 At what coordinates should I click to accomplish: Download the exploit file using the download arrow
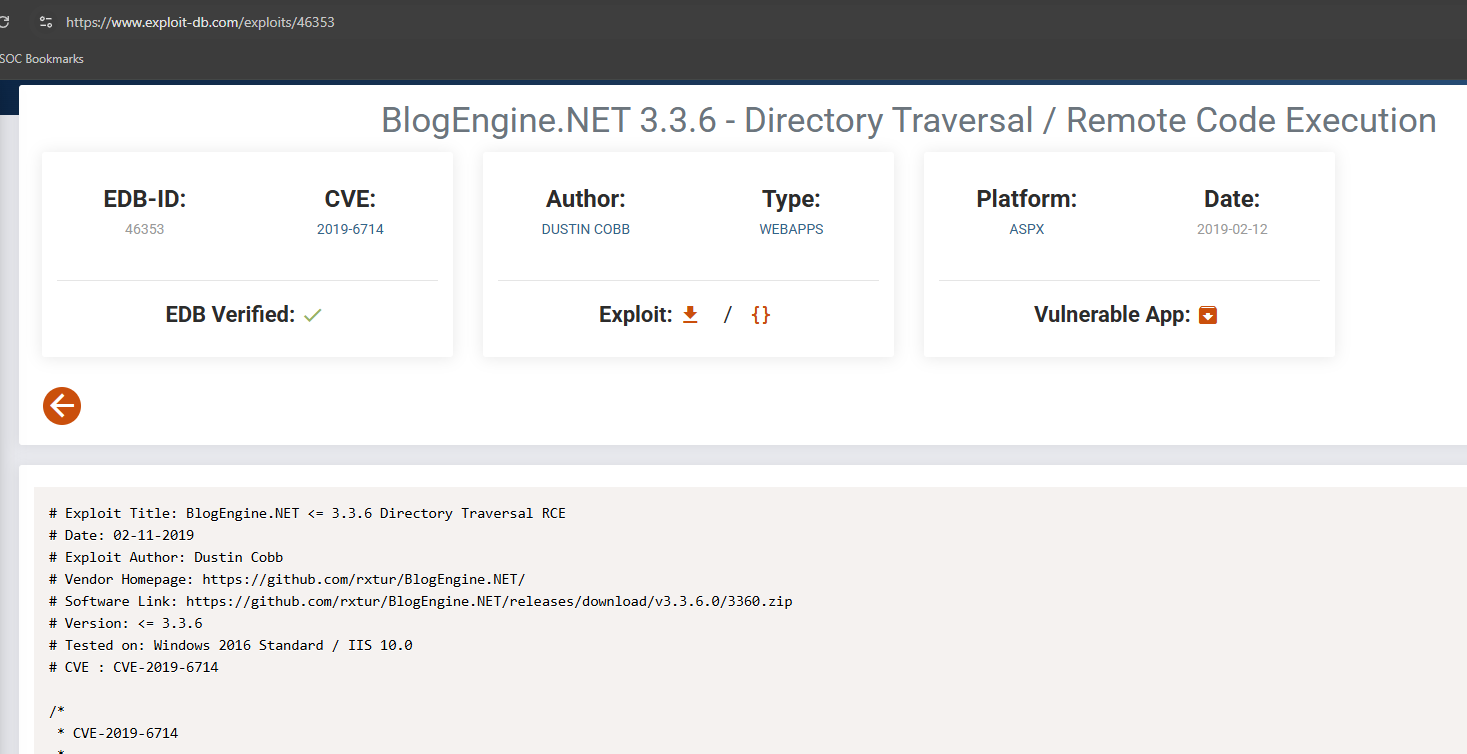pos(689,315)
